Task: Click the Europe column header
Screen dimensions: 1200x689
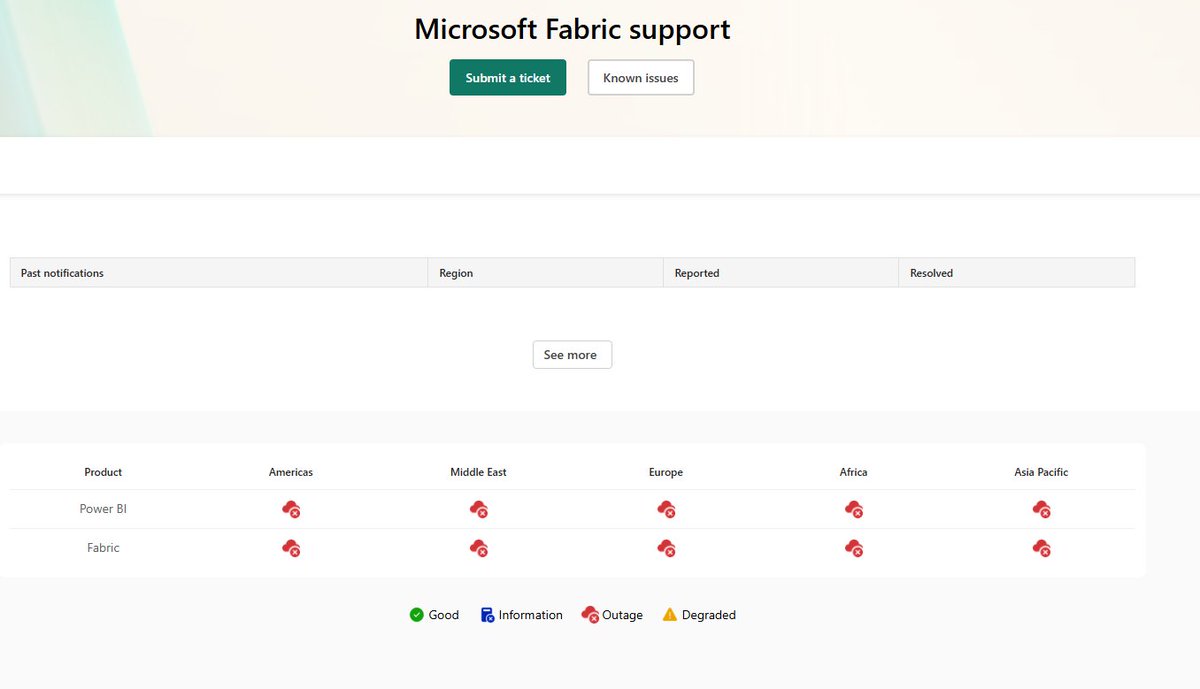Action: coord(666,472)
